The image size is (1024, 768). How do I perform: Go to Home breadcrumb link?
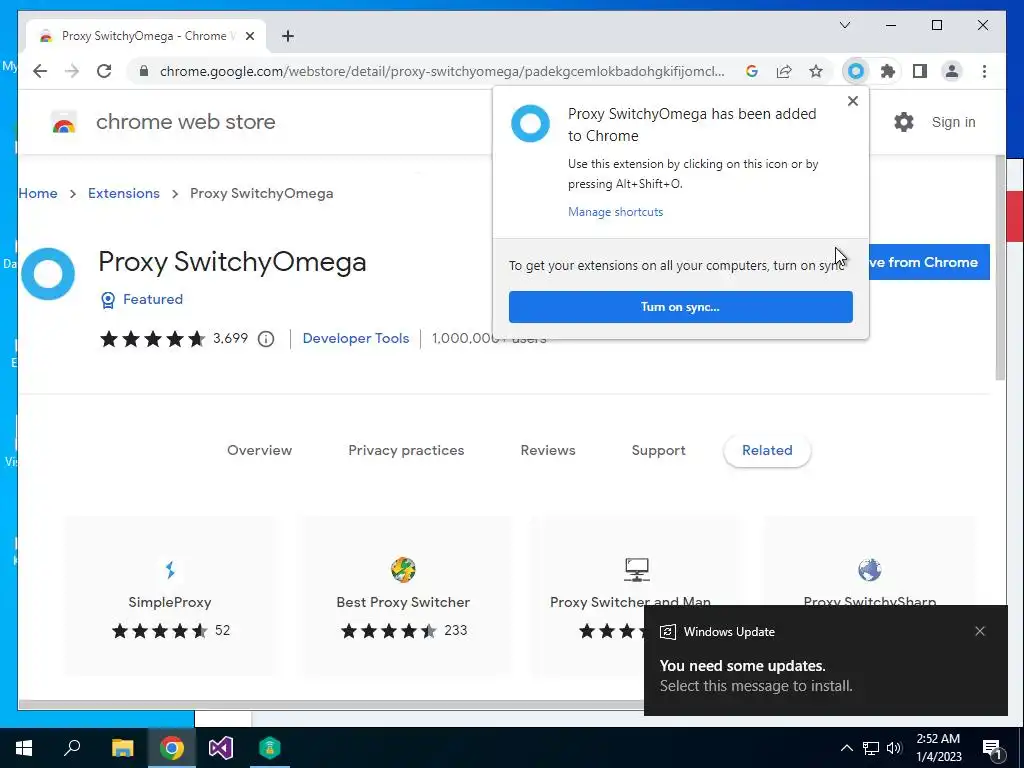(x=38, y=193)
